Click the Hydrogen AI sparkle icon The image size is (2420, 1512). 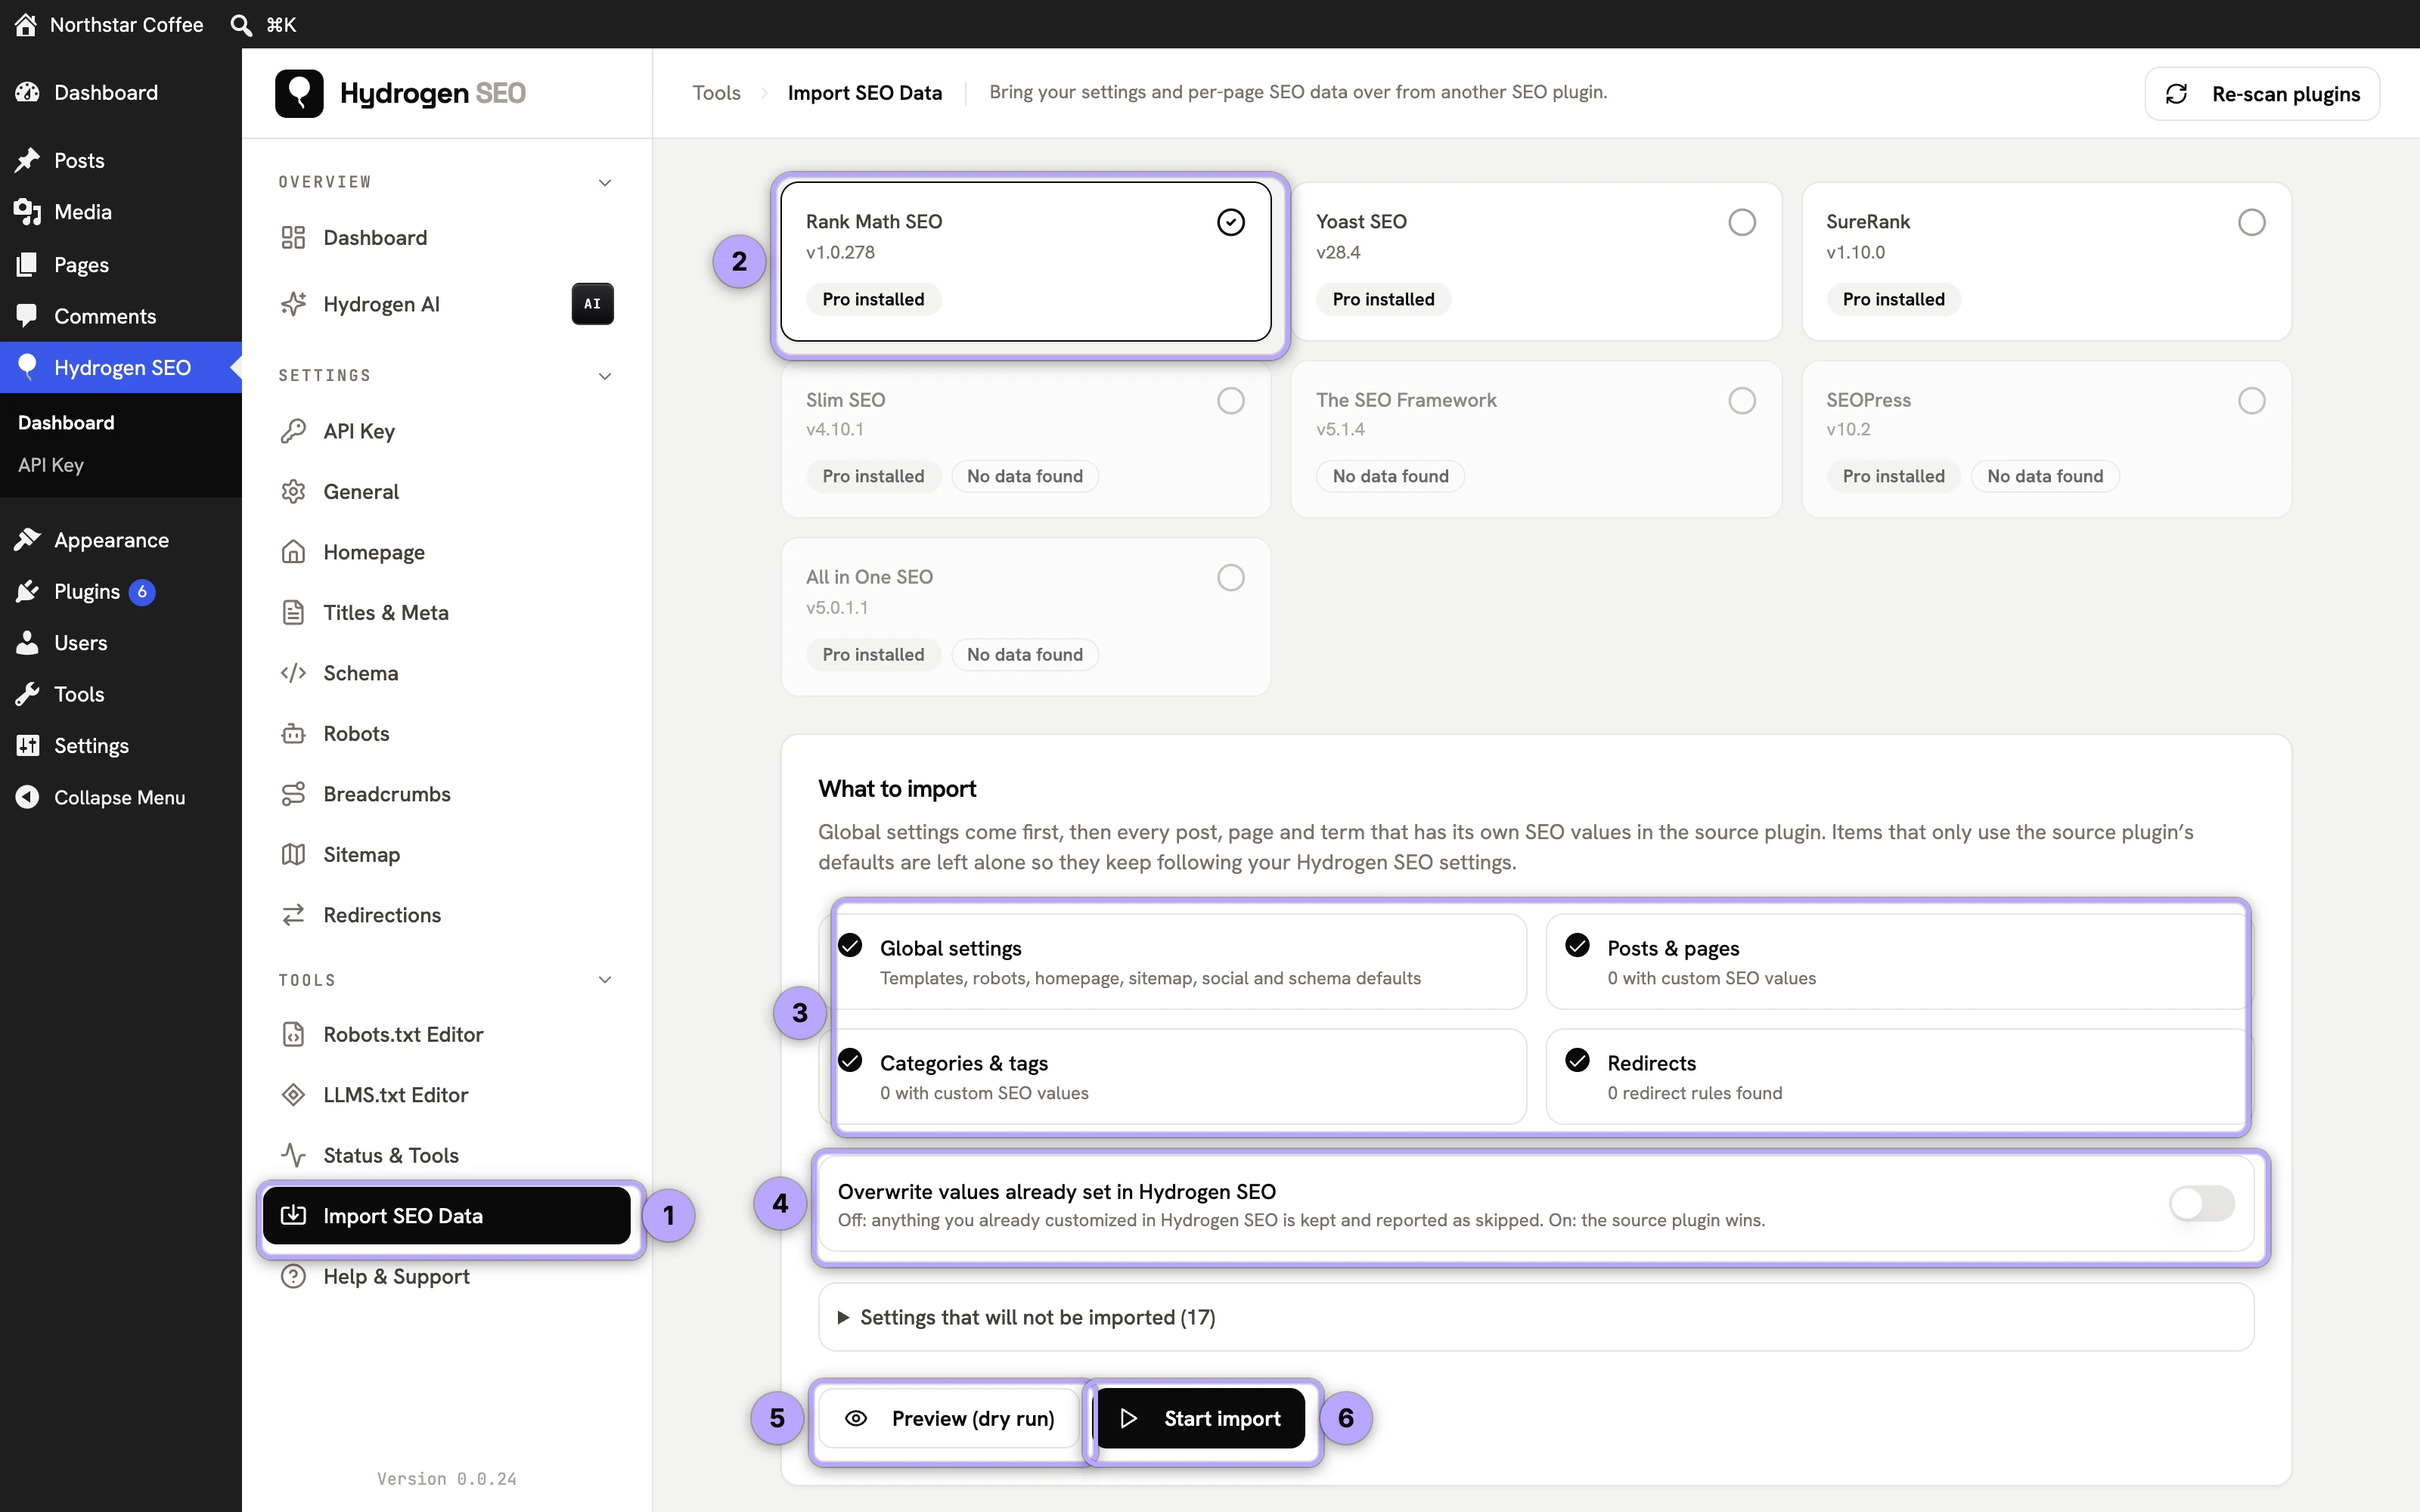click(293, 304)
